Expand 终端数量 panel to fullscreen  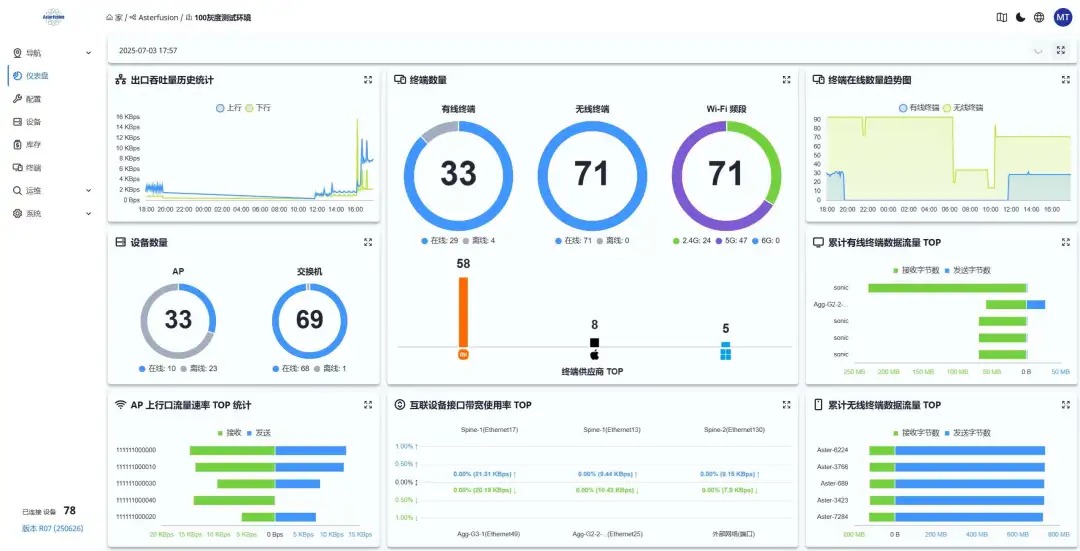787,80
